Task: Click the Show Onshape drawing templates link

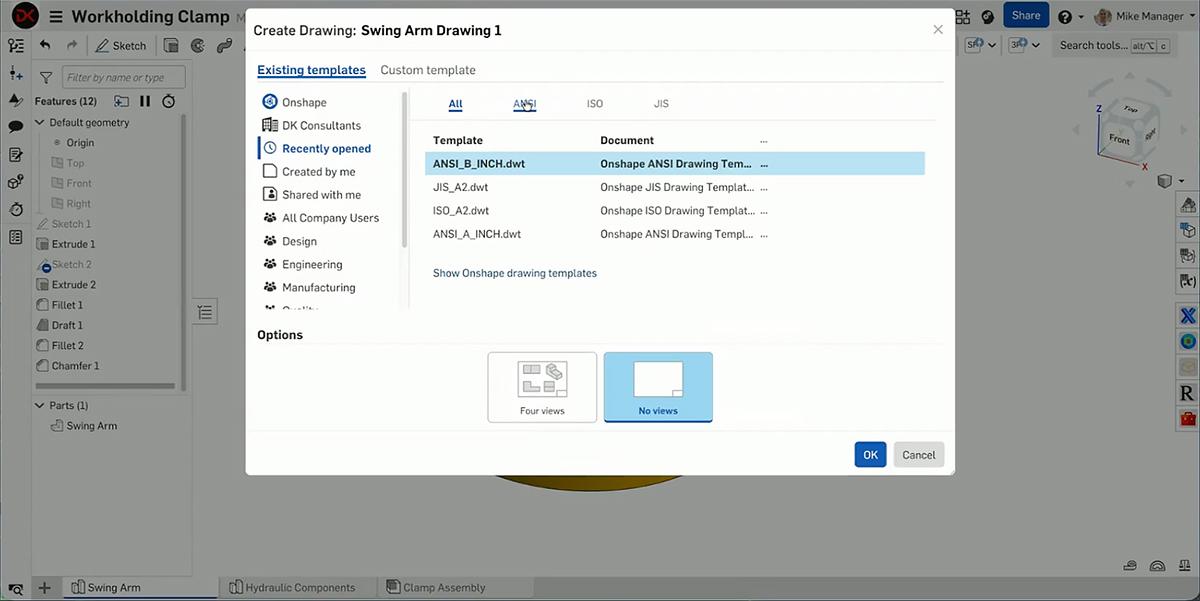Action: (514, 272)
